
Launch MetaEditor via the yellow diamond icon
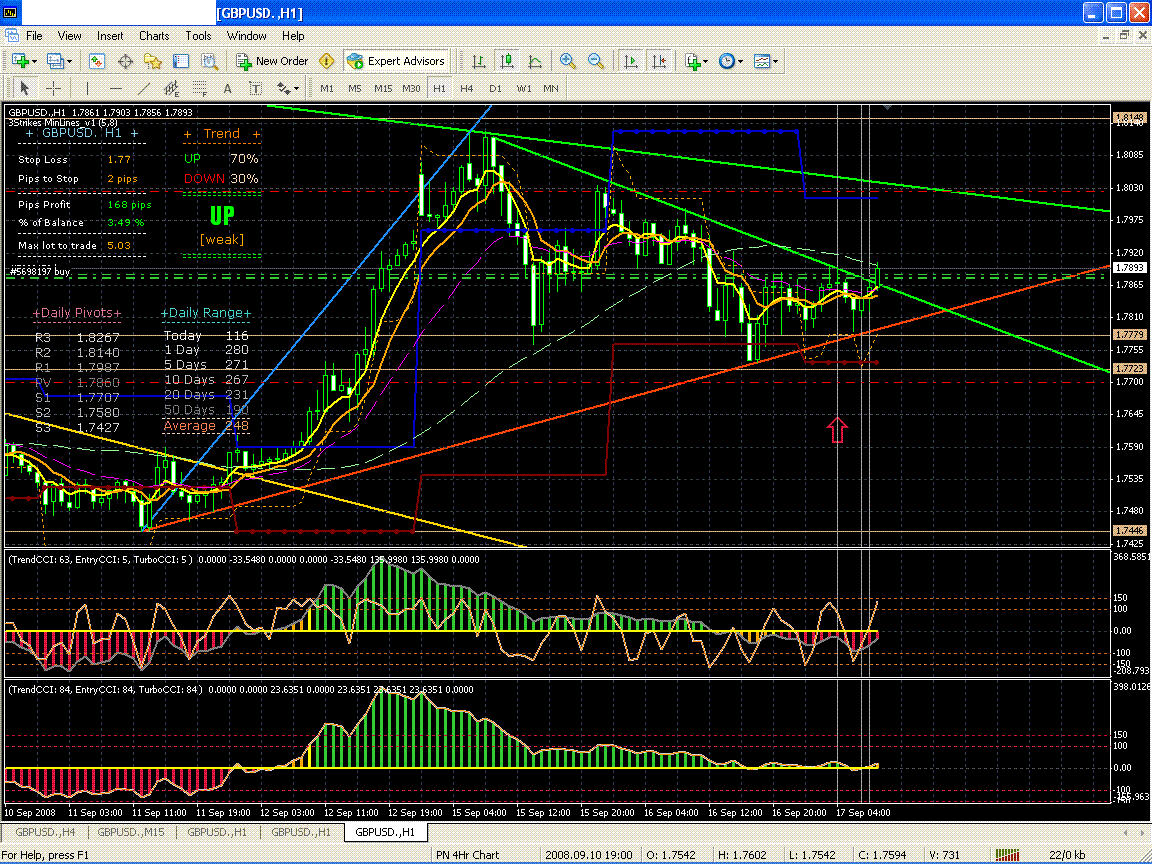pyautogui.click(x=327, y=62)
